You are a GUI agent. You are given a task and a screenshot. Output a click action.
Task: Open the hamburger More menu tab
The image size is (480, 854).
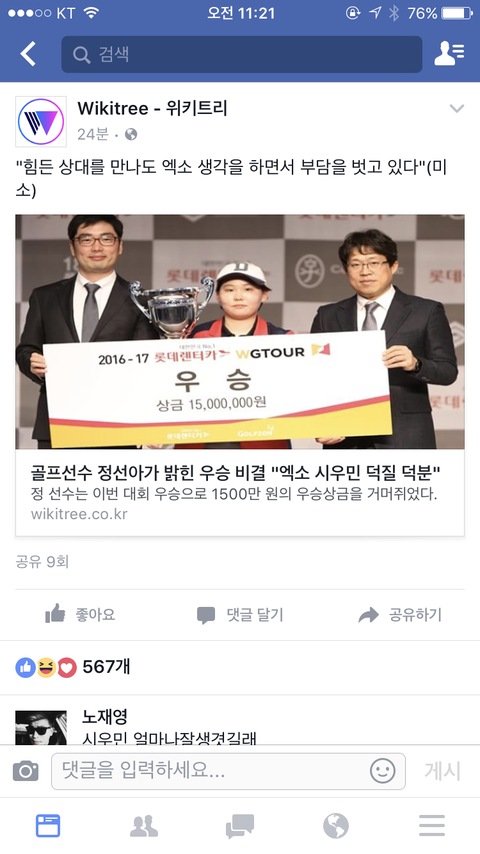tap(432, 826)
